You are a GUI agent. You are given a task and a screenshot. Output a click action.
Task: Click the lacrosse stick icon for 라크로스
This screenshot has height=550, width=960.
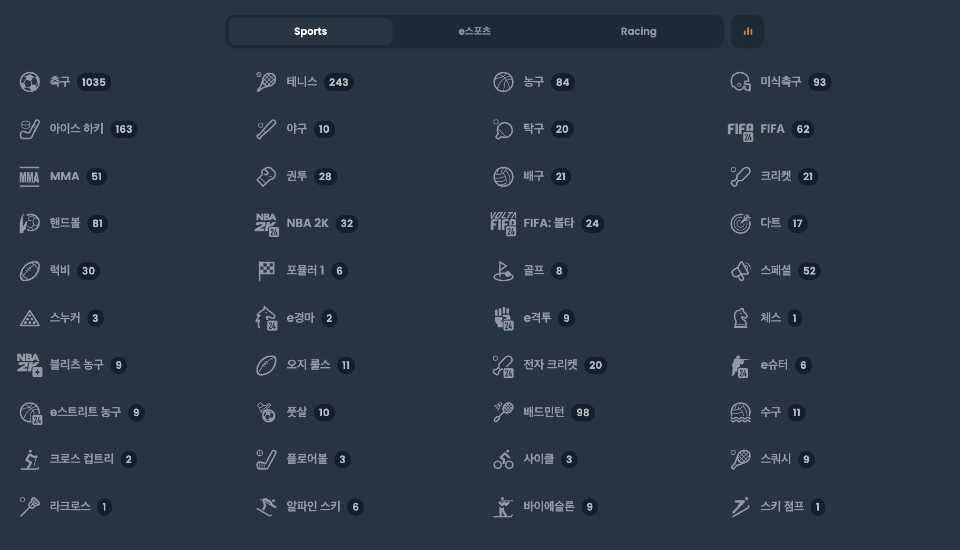pos(29,507)
